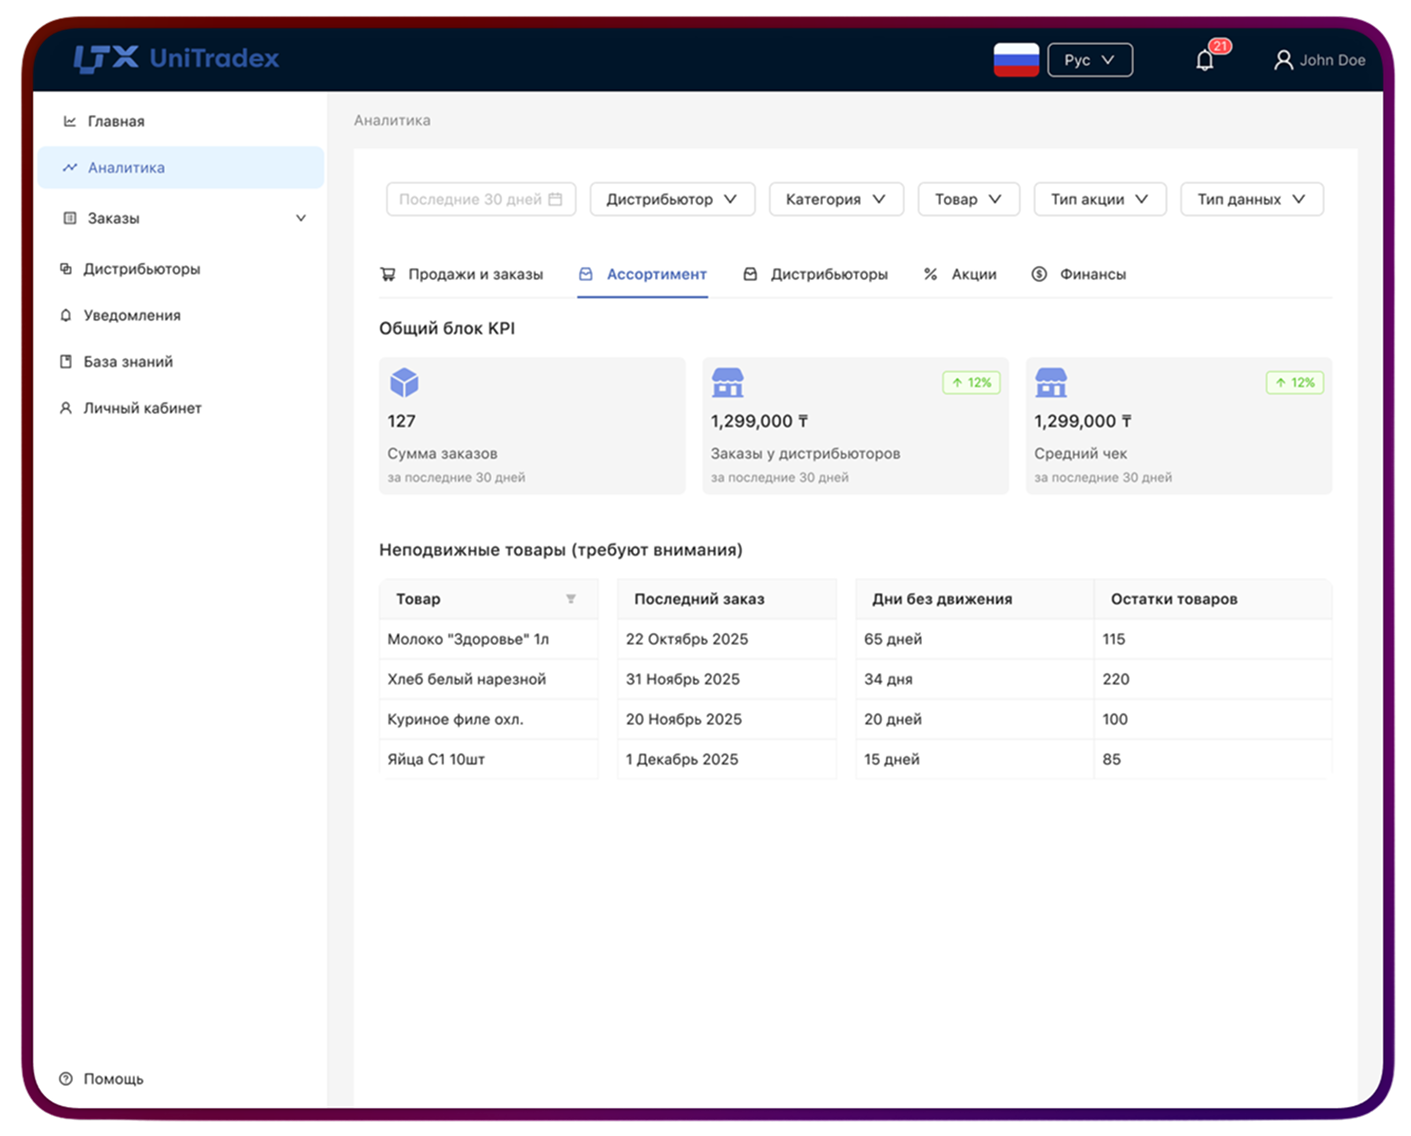Click the Личный кабинет person icon
The width and height of the screenshot is (1411, 1136).
click(x=65, y=408)
